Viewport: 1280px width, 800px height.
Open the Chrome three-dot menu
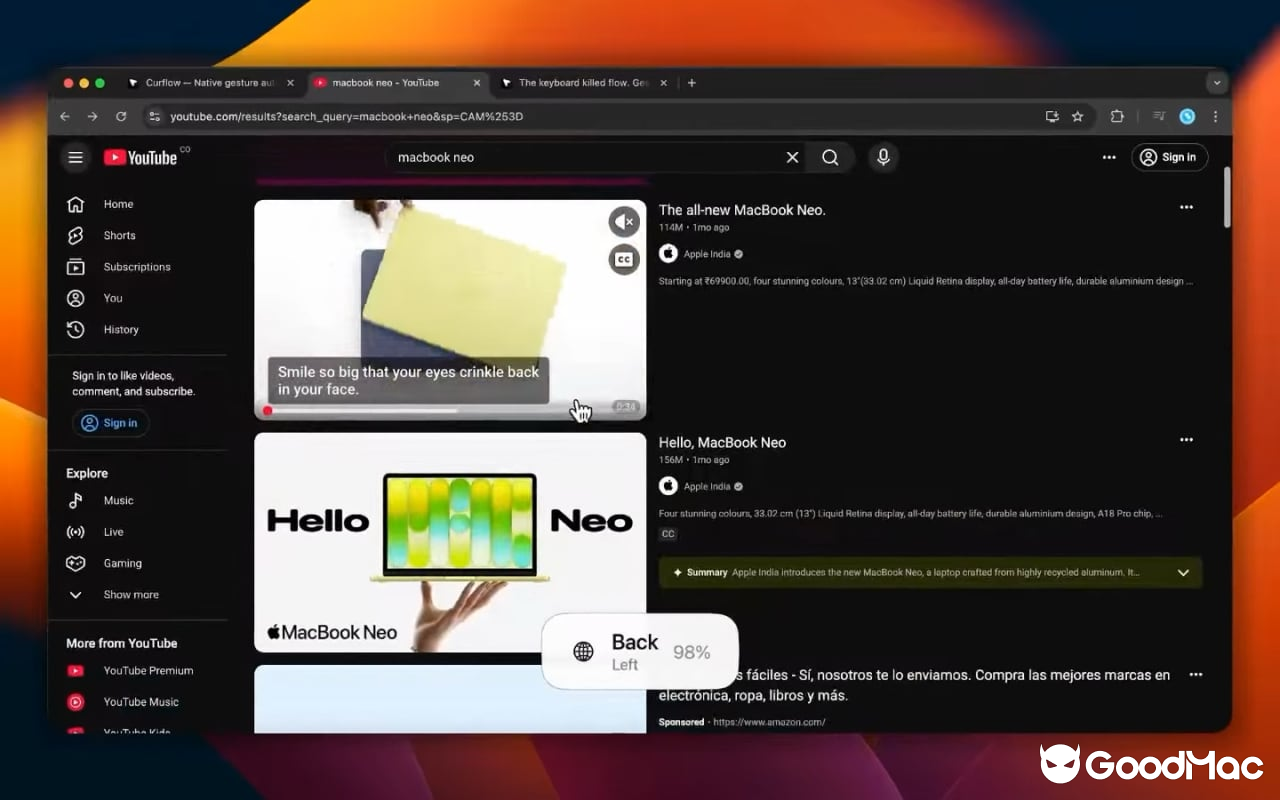pyautogui.click(x=1215, y=116)
